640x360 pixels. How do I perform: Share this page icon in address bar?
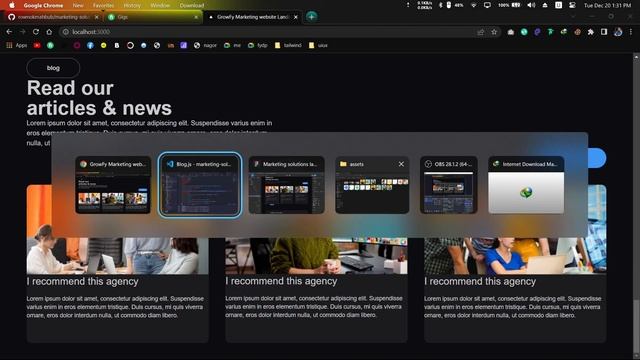481,32
